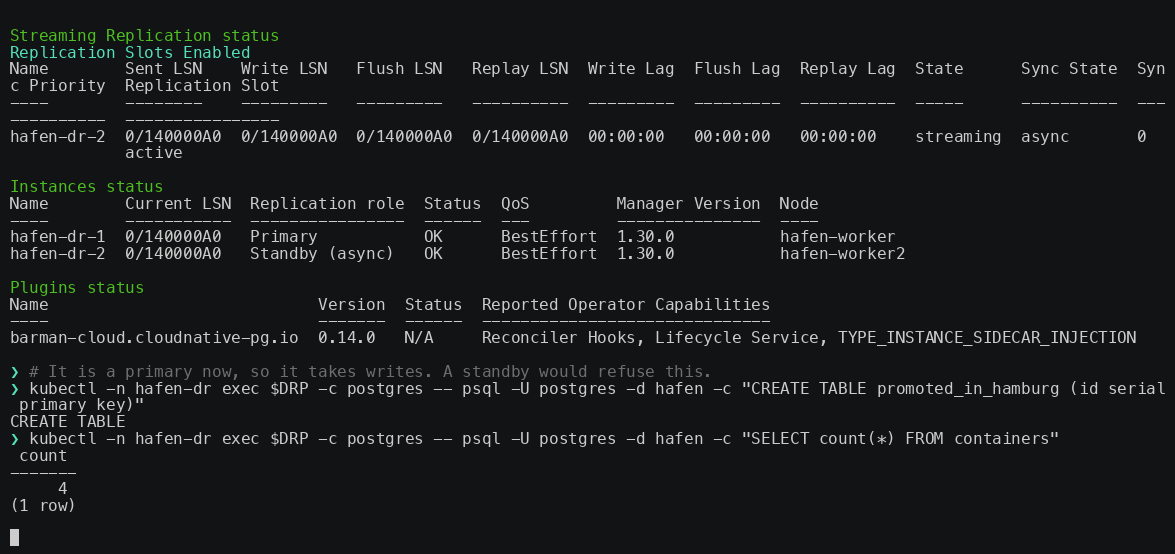1175x554 pixels.
Task: Click the "Reported Operator Capabilities" header
Action: [x=626, y=305]
